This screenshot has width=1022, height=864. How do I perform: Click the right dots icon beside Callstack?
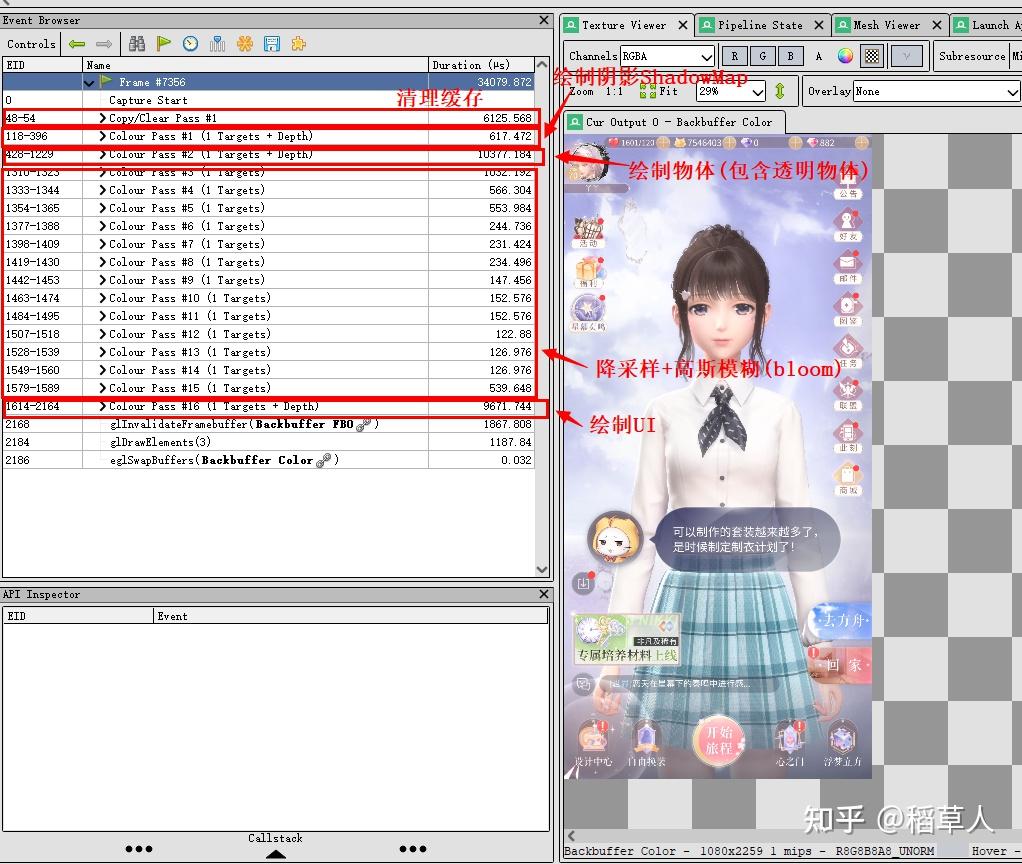[x=413, y=849]
